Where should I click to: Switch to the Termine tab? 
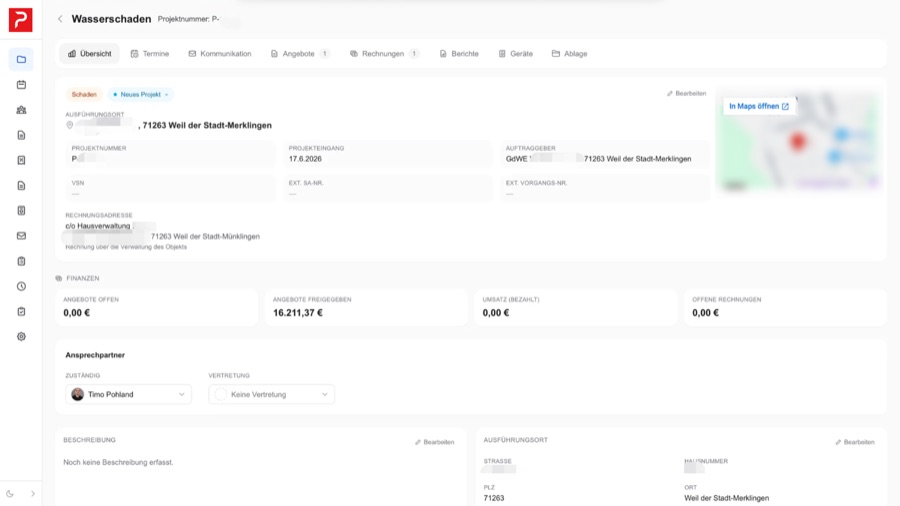click(x=150, y=54)
